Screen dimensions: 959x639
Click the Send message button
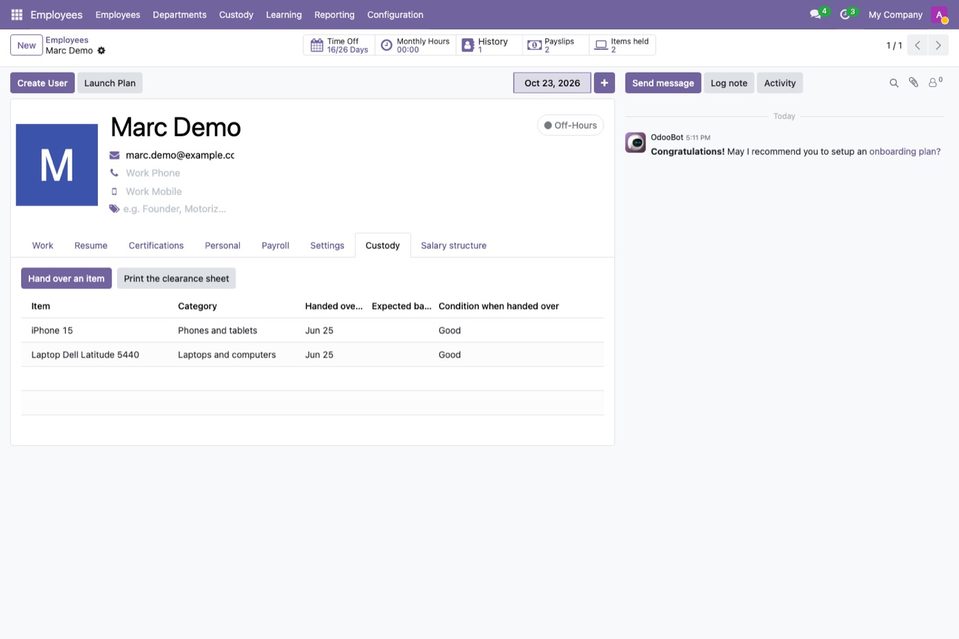[663, 83]
